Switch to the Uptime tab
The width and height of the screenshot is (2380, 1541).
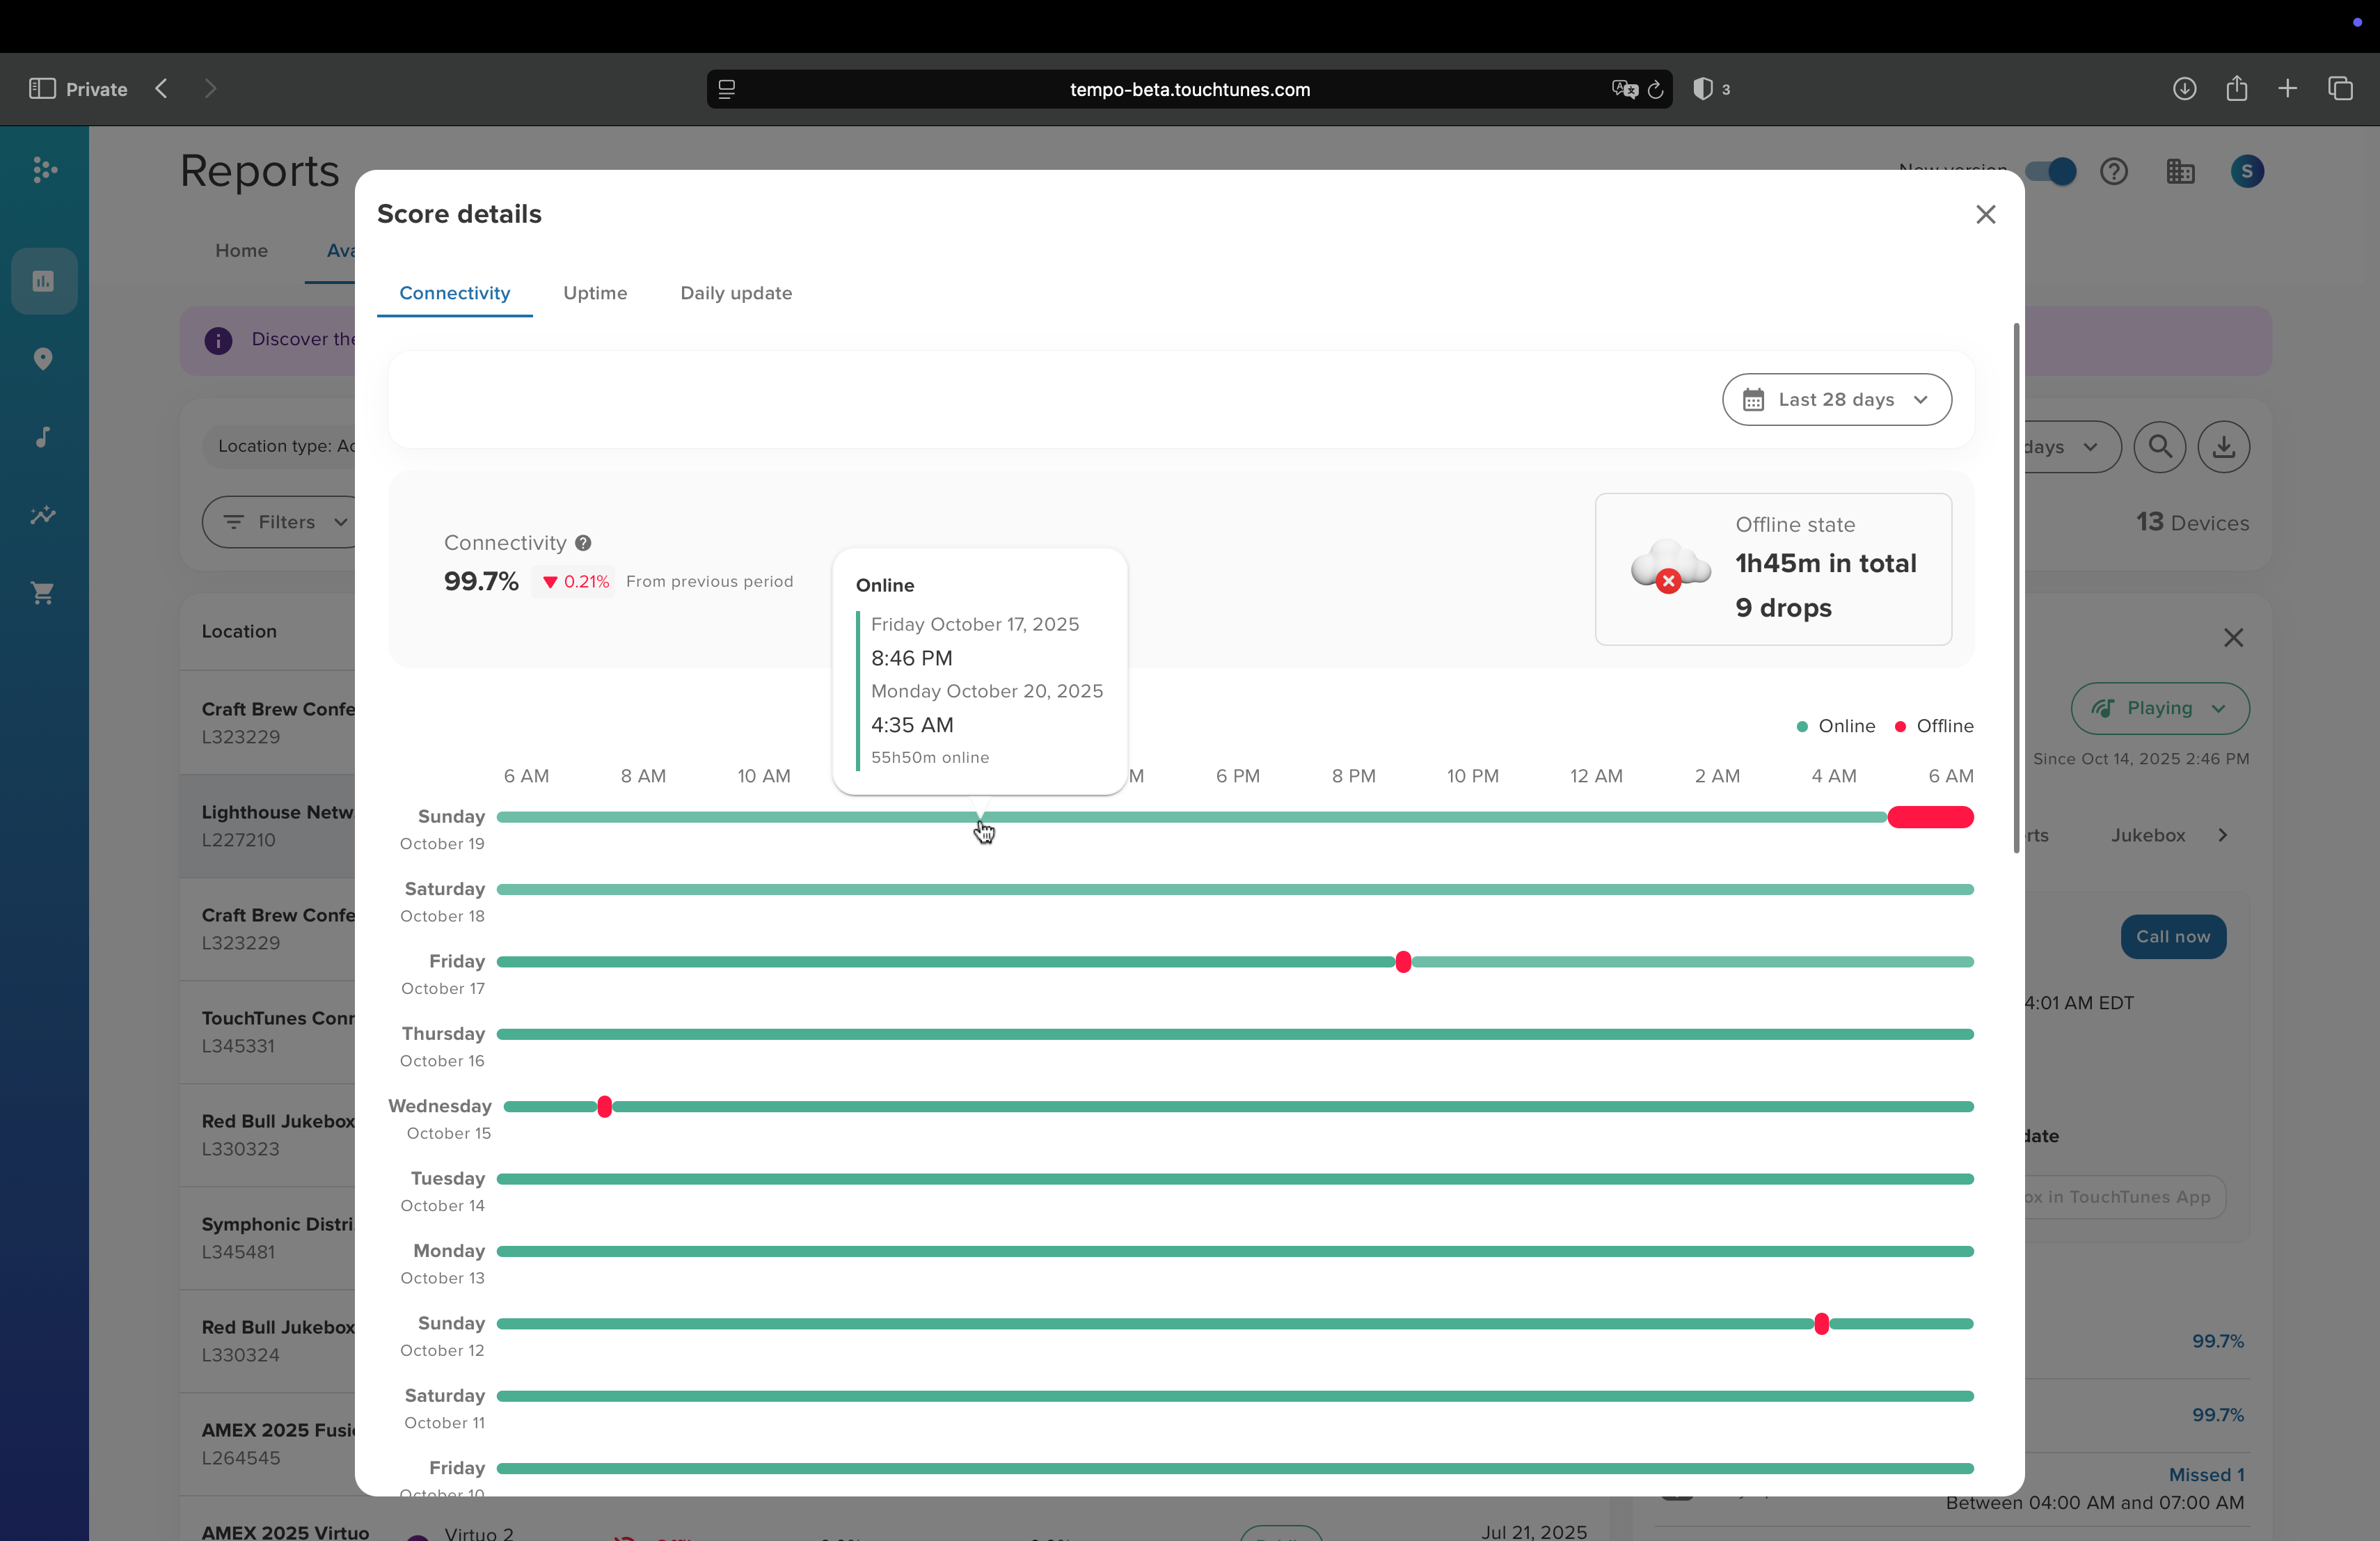click(595, 293)
